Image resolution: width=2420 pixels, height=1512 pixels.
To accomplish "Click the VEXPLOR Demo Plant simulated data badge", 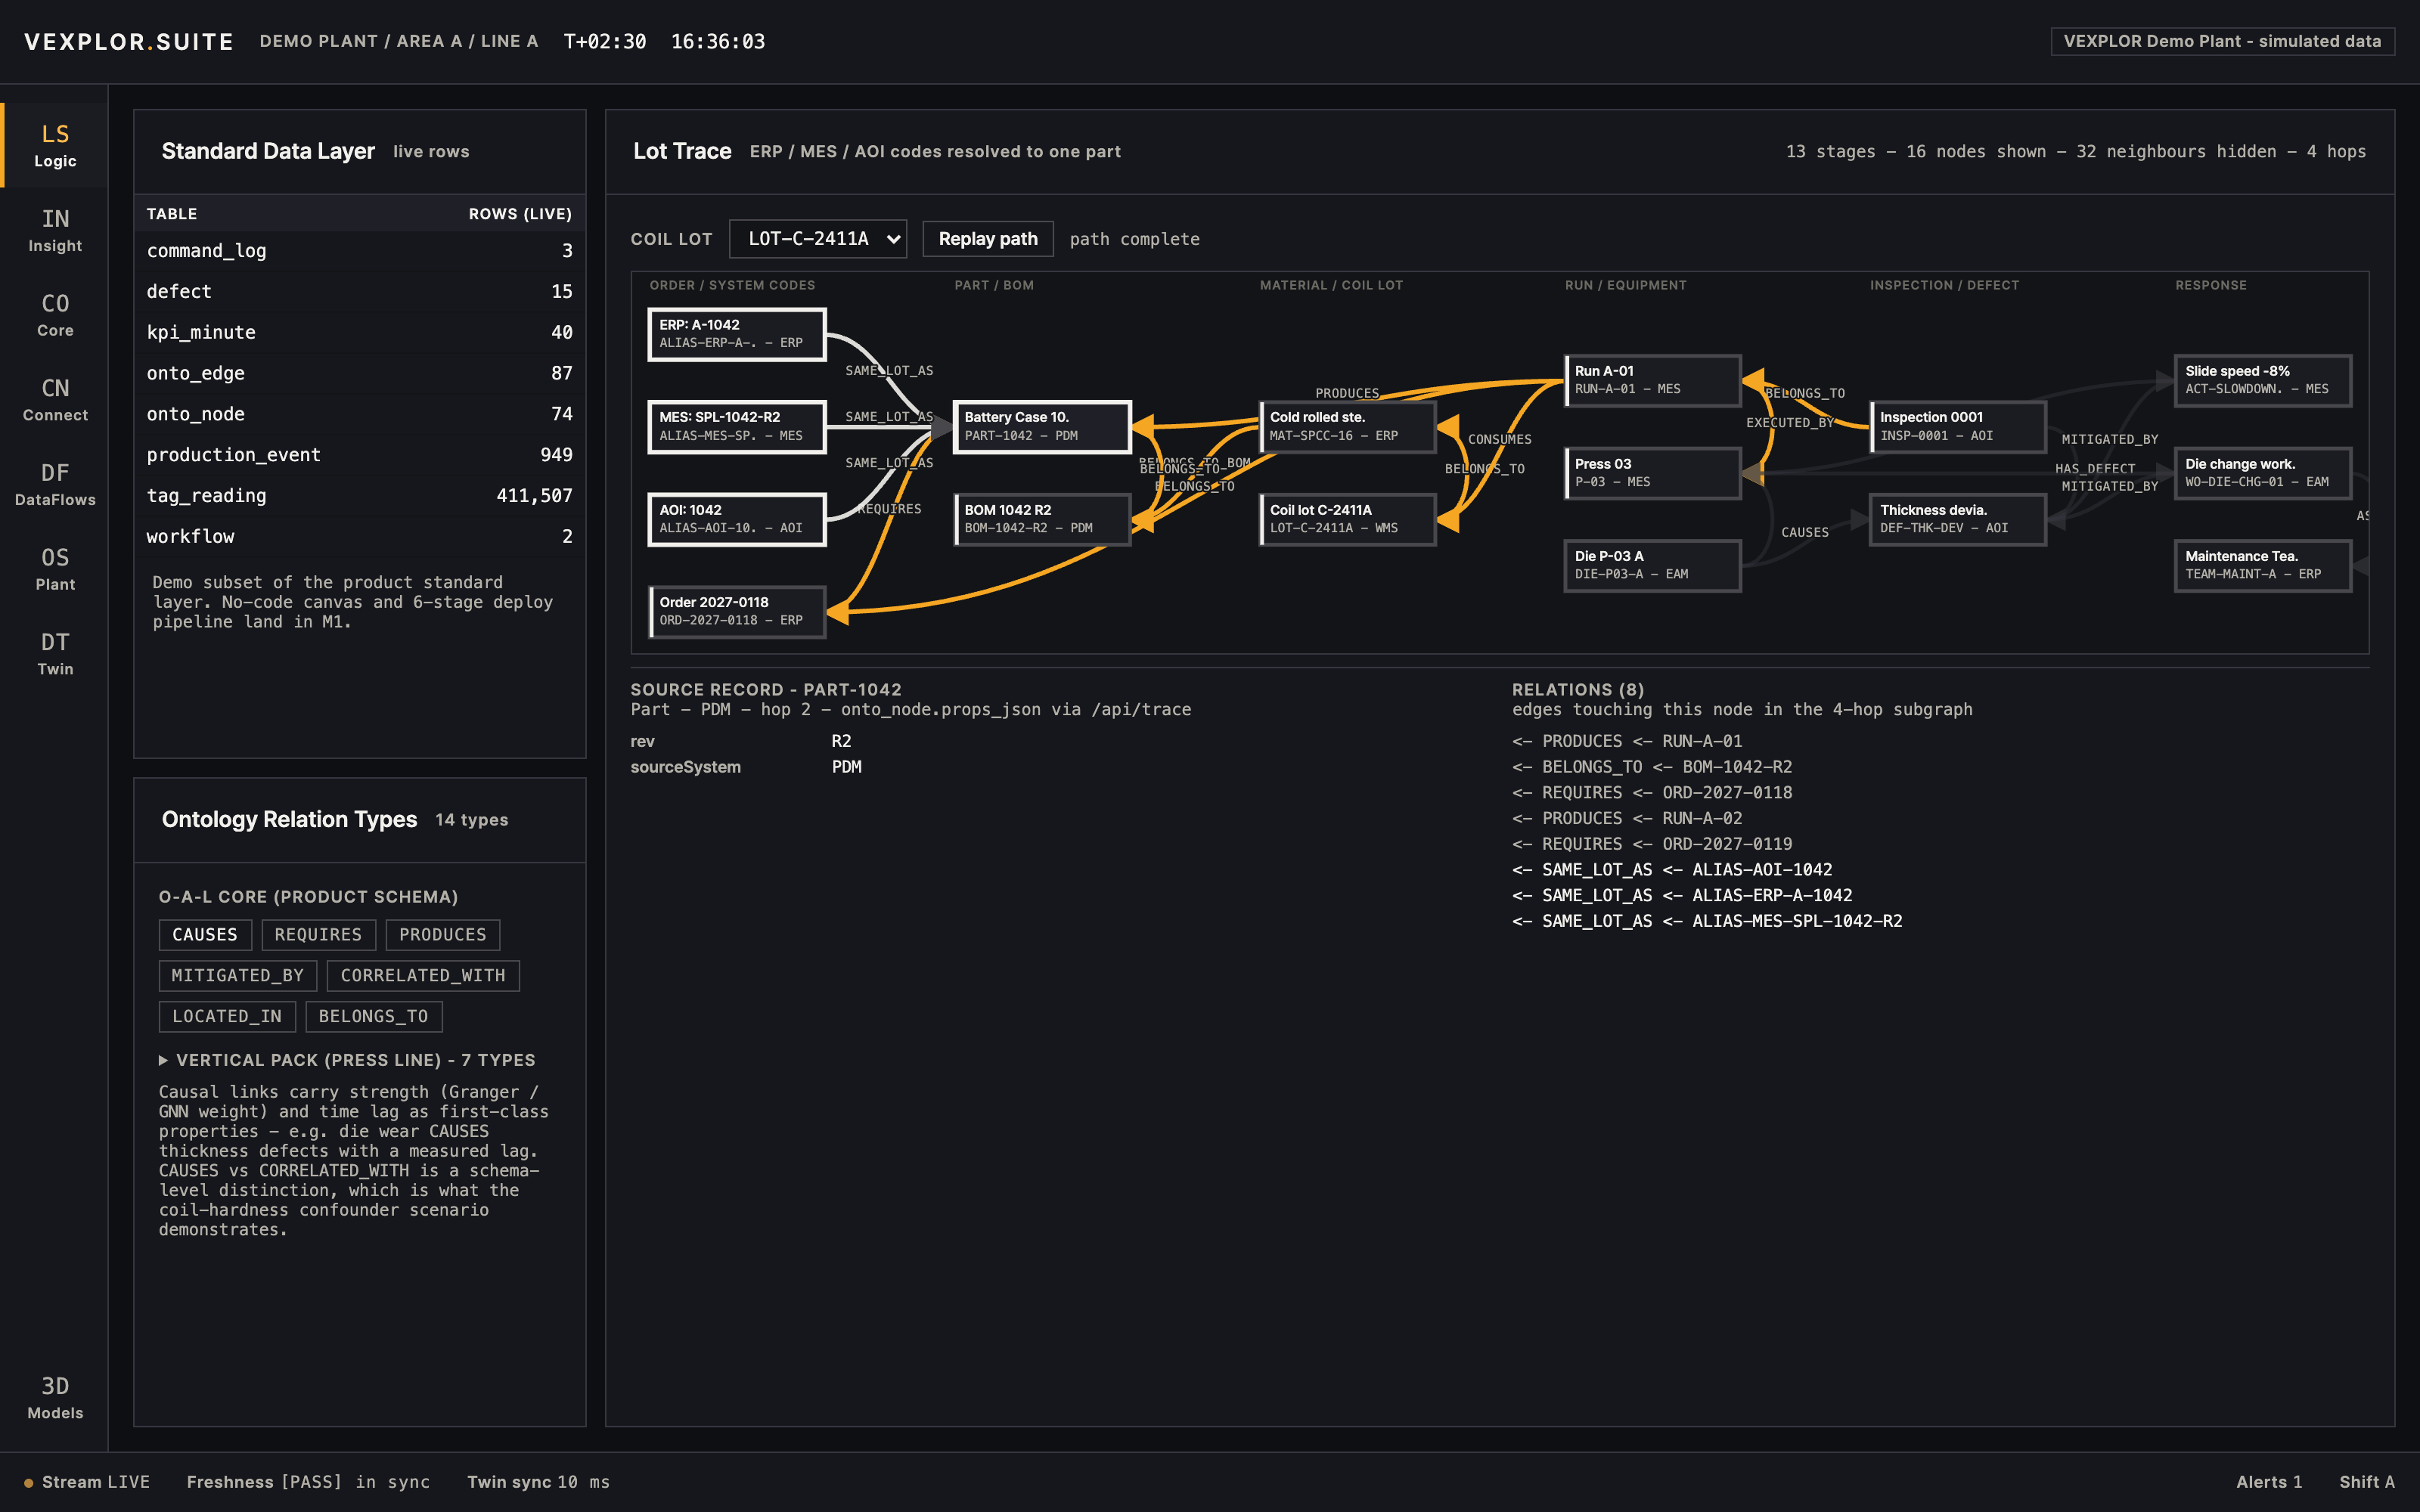I will click(x=2222, y=41).
